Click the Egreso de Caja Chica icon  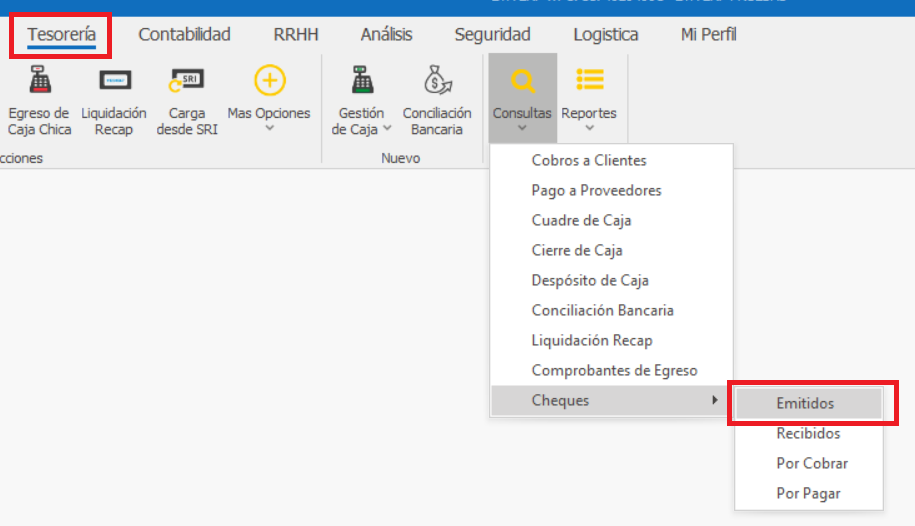click(x=40, y=80)
